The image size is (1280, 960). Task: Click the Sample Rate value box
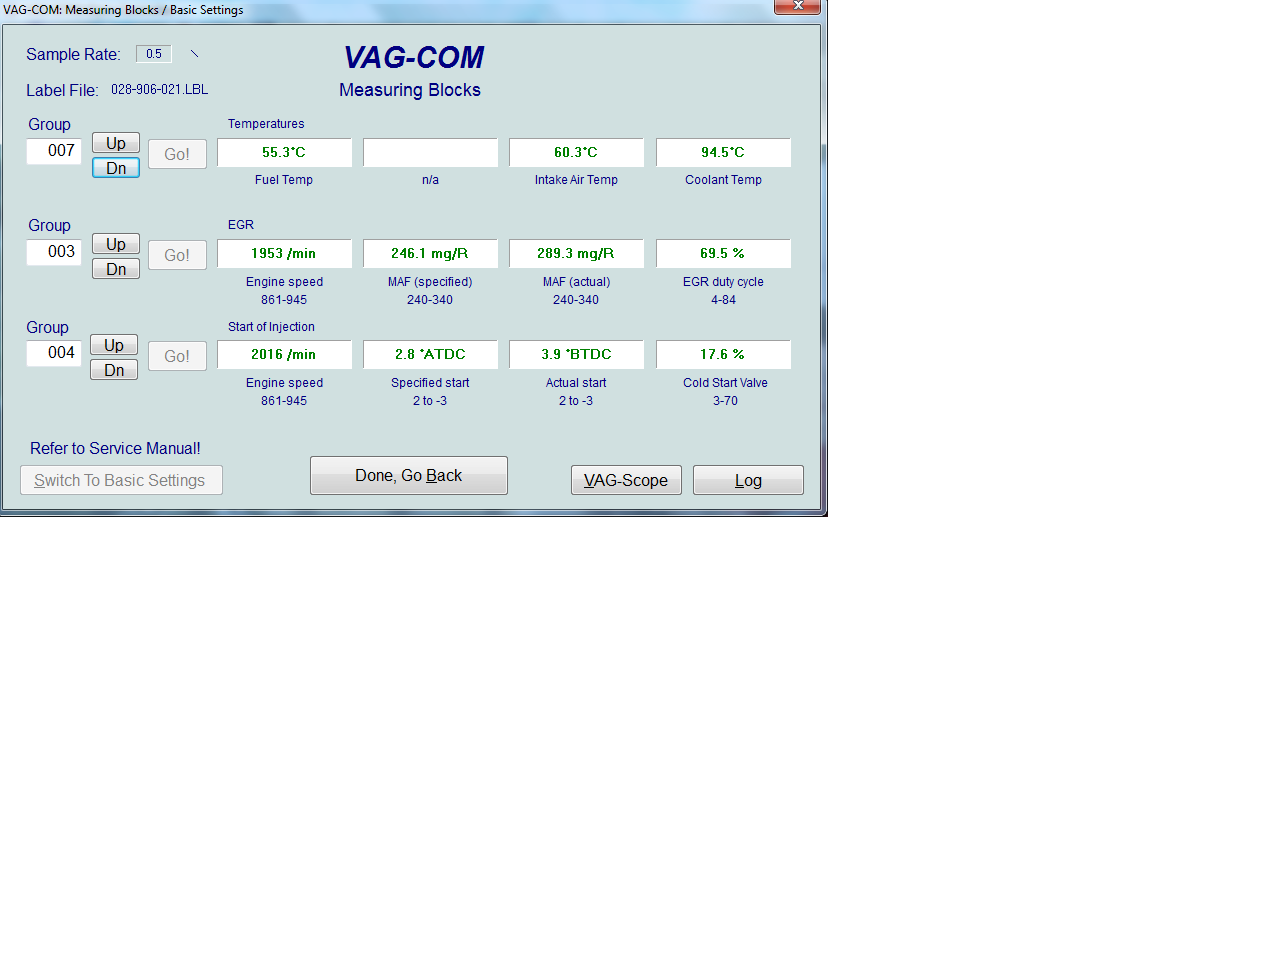pos(154,54)
